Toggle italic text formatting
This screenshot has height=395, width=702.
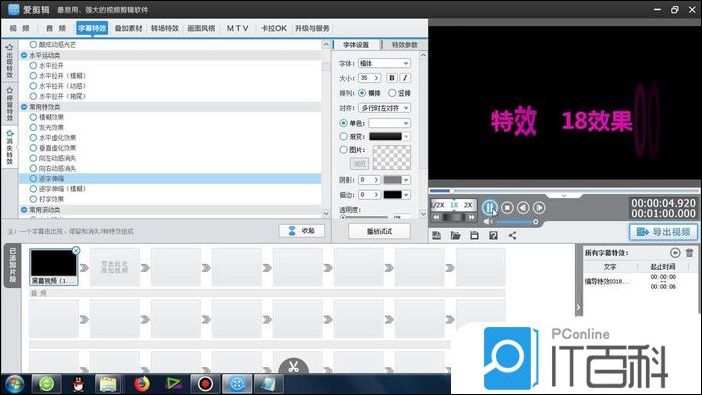coord(405,78)
